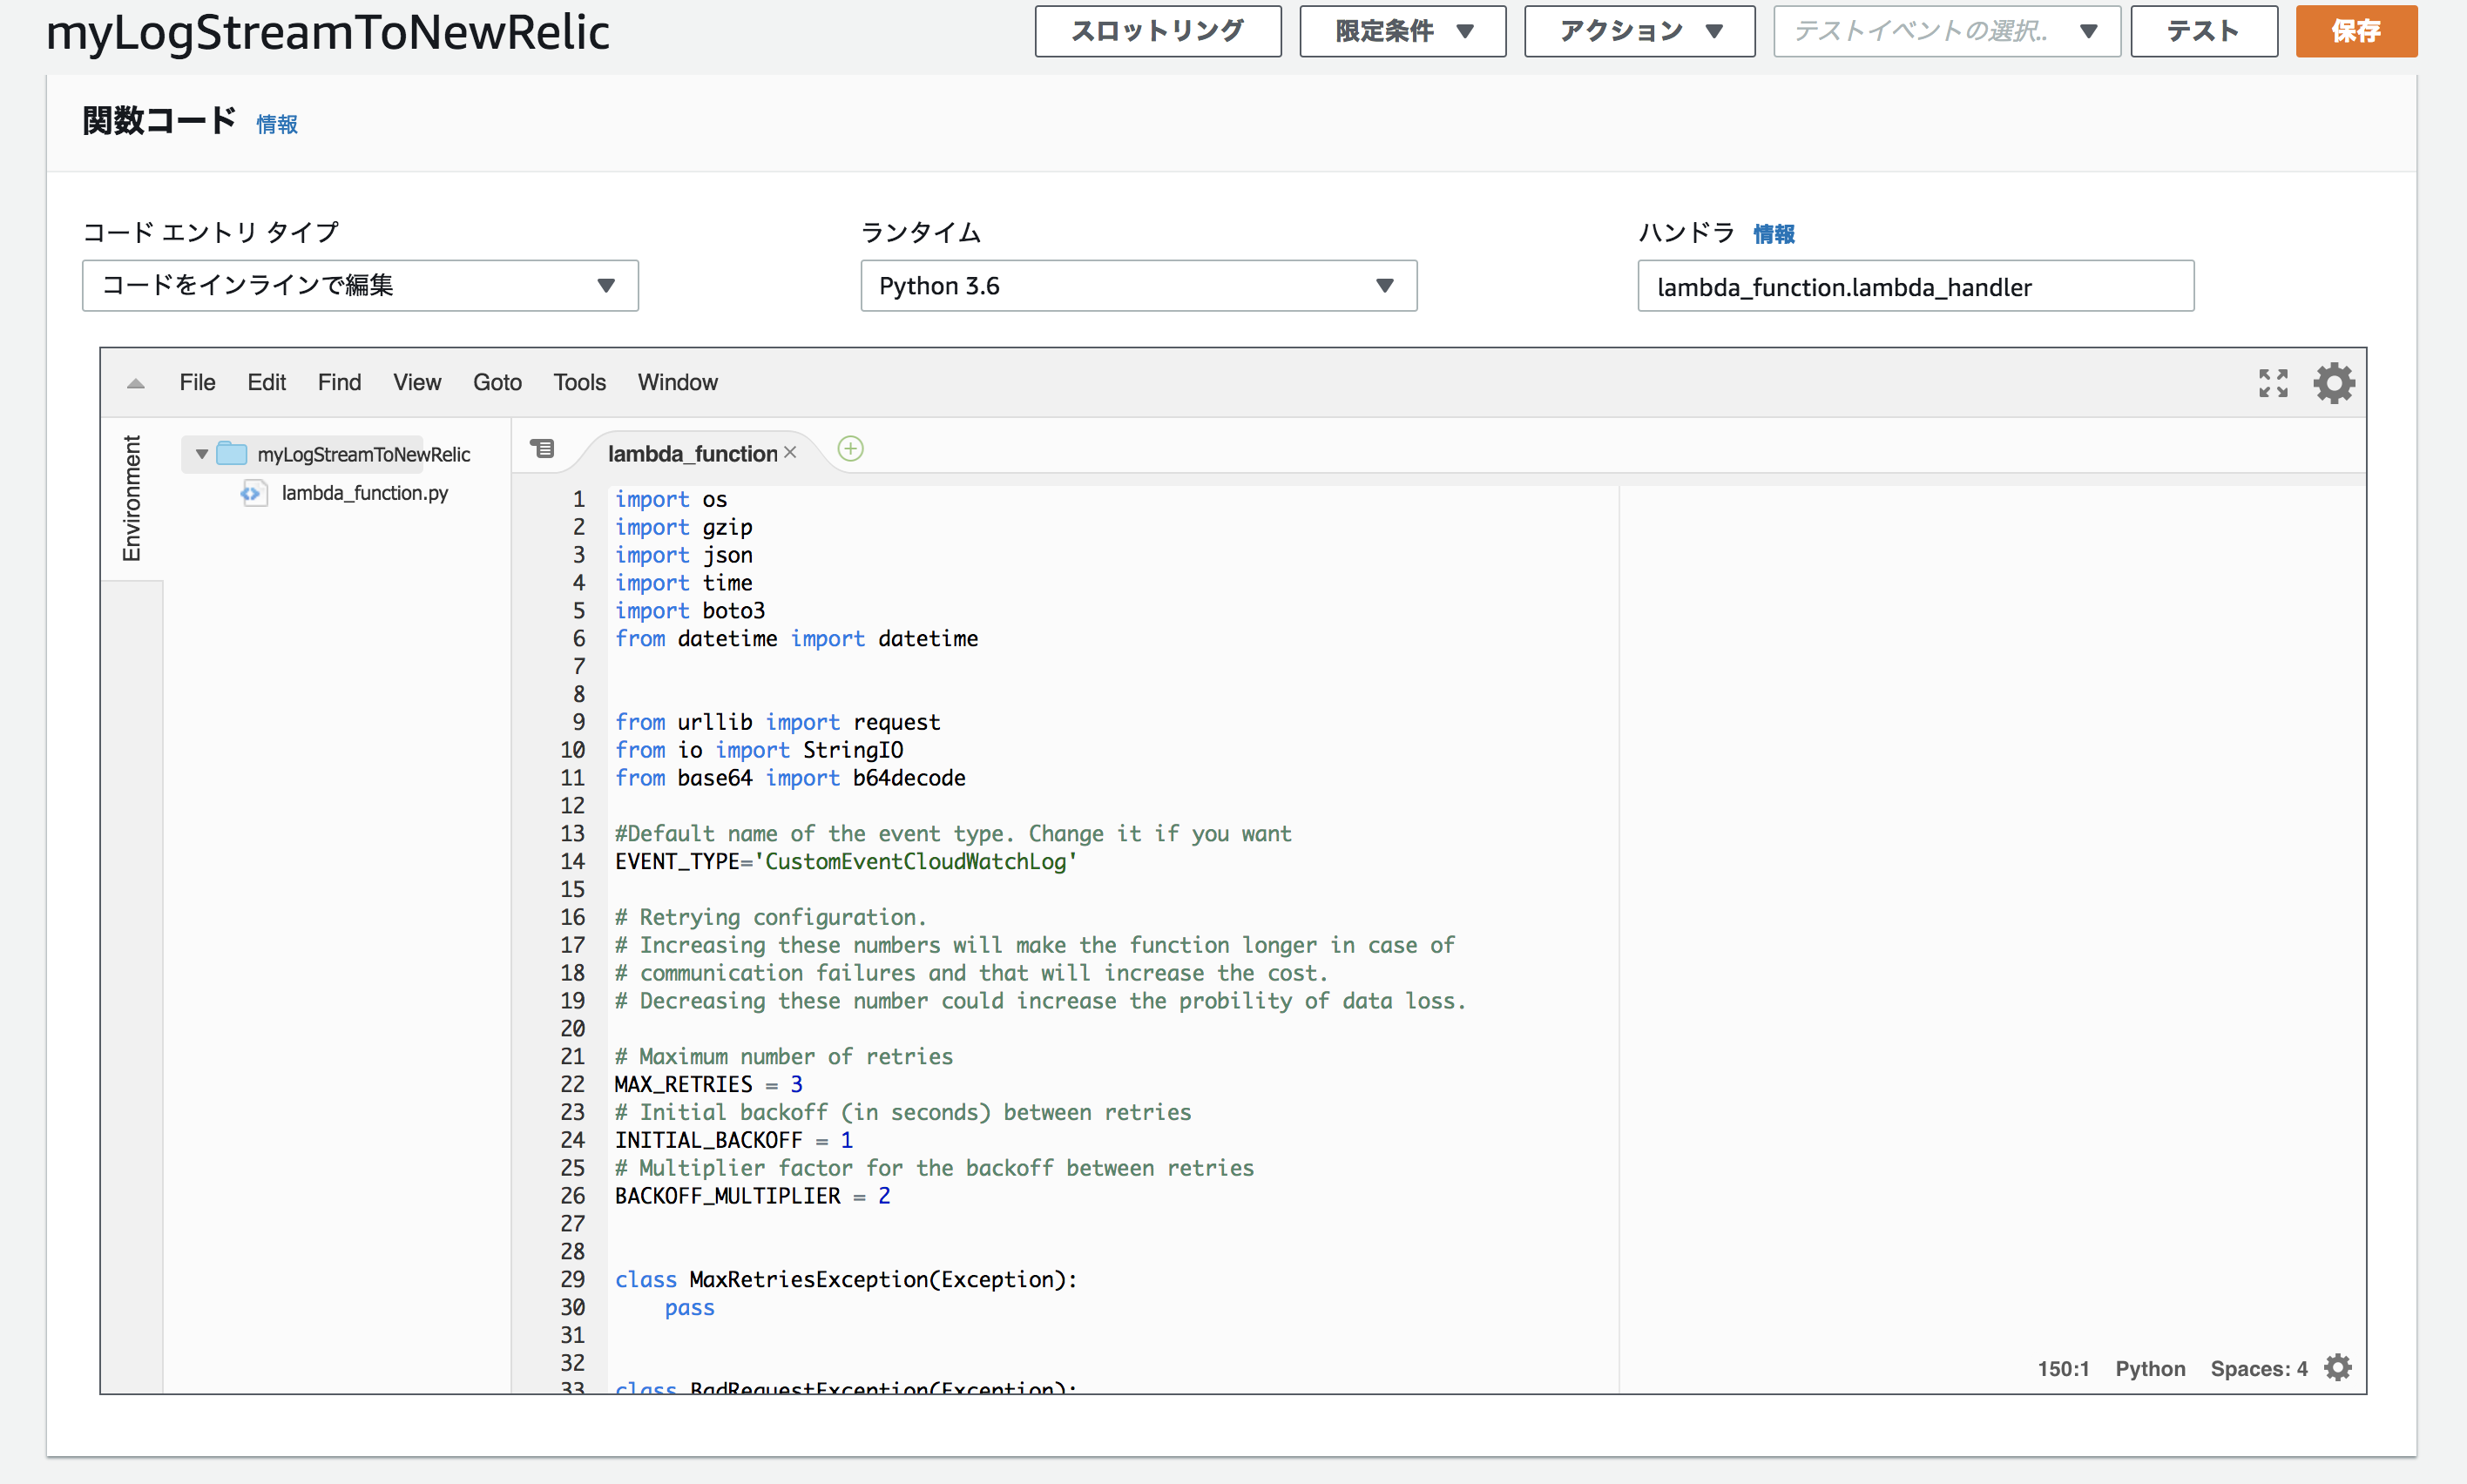Collapse the myLogStreamToNewRelic folder tree
The width and height of the screenshot is (2467, 1484).
[x=201, y=454]
